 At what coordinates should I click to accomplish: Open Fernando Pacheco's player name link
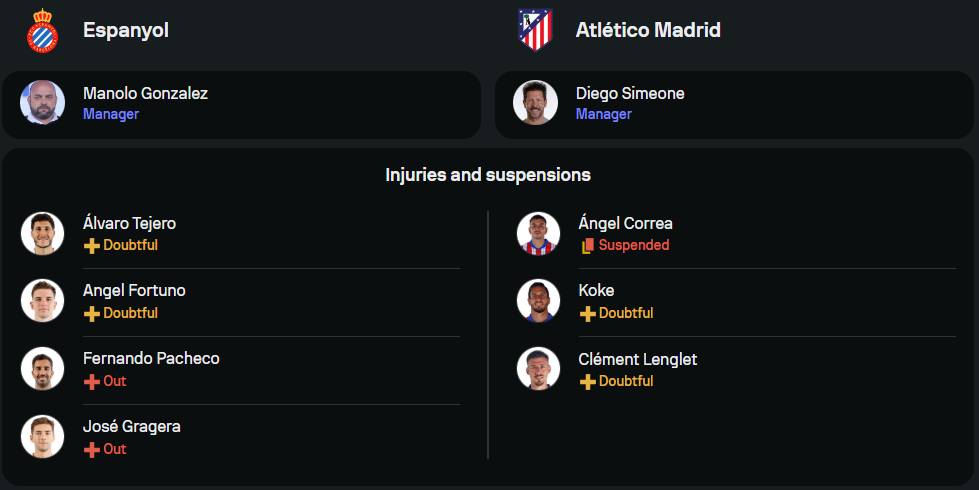(x=151, y=359)
